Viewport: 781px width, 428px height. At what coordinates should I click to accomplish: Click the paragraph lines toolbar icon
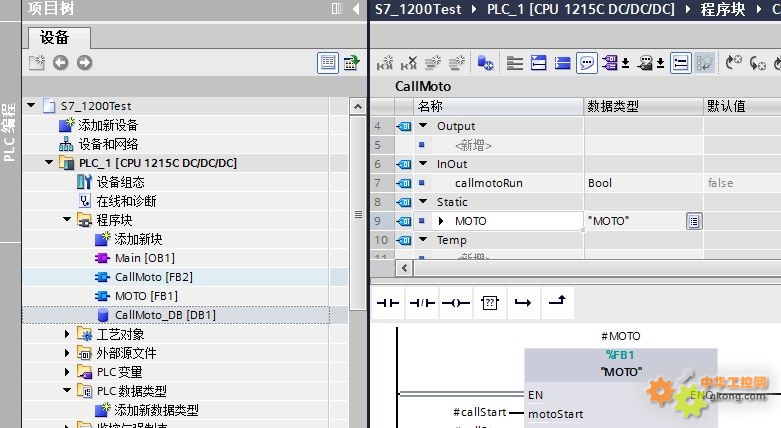click(515, 63)
